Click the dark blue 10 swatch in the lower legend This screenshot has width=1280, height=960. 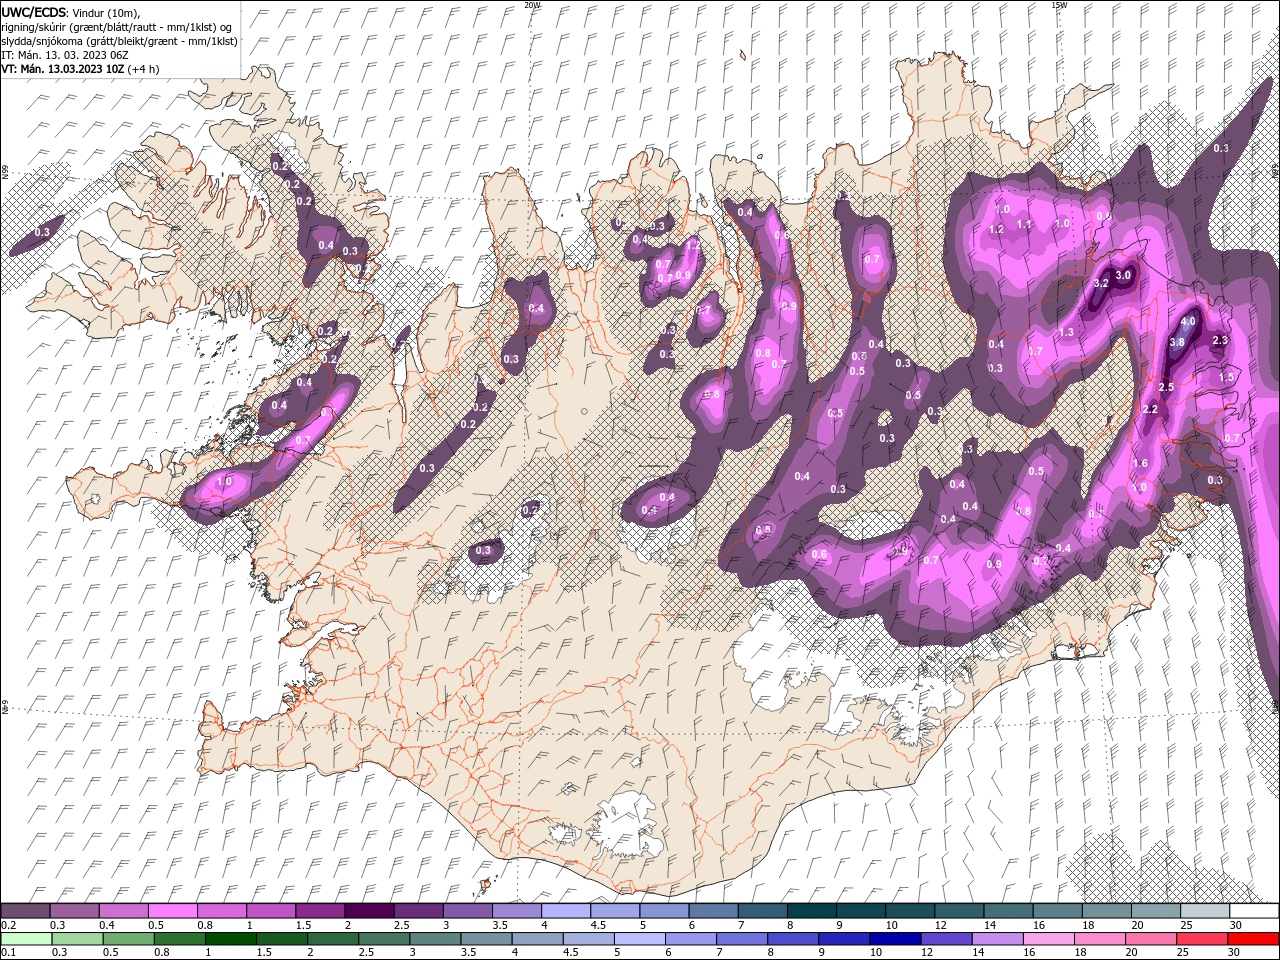[893, 939]
